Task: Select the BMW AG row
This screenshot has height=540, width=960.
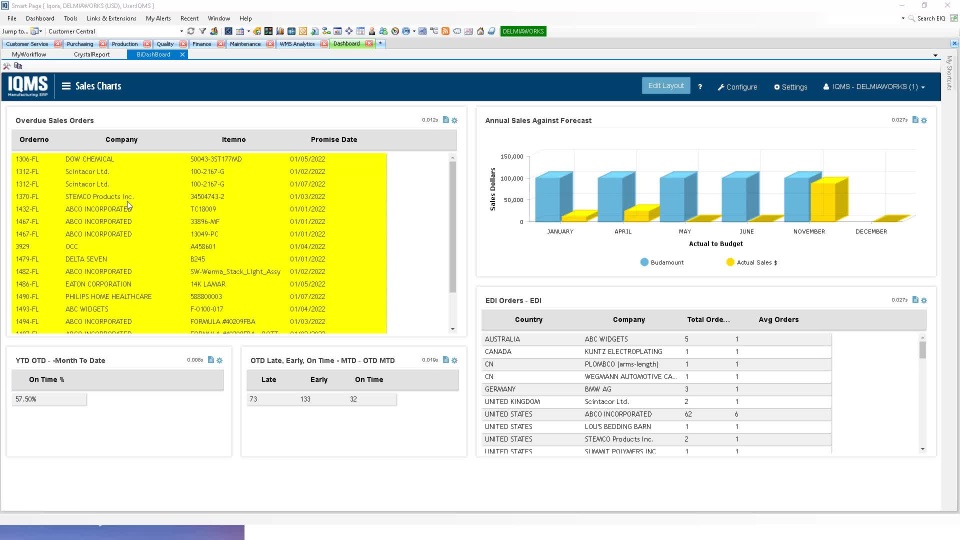Action: 656,389
